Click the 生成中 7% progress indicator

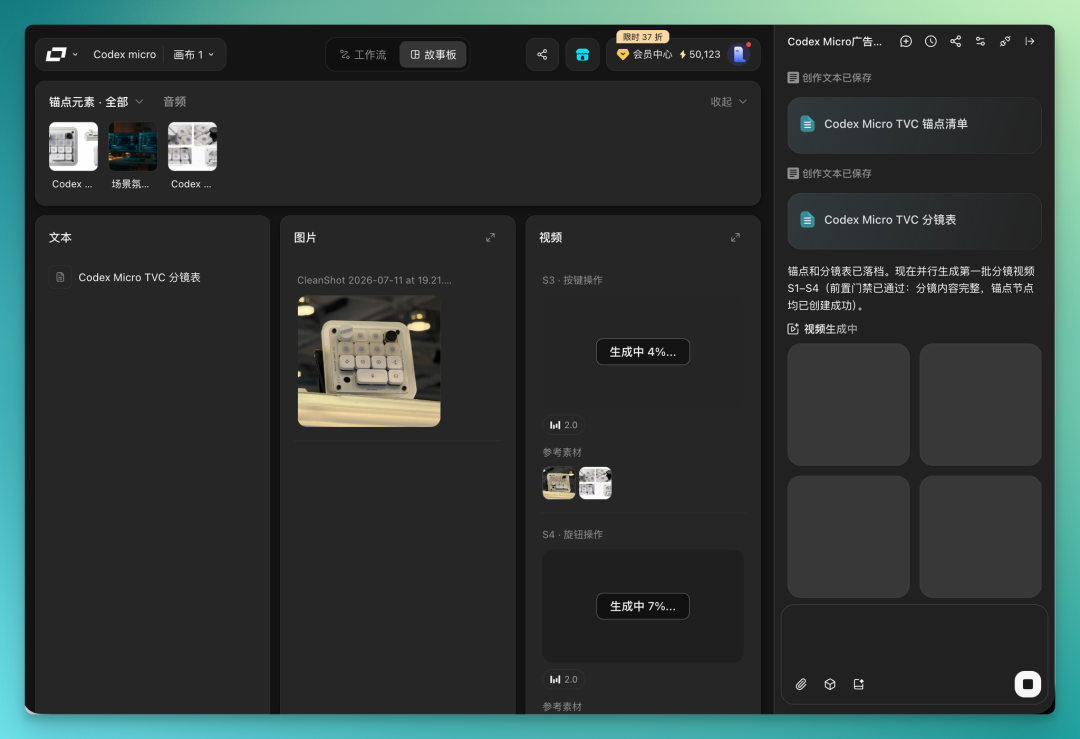point(643,606)
